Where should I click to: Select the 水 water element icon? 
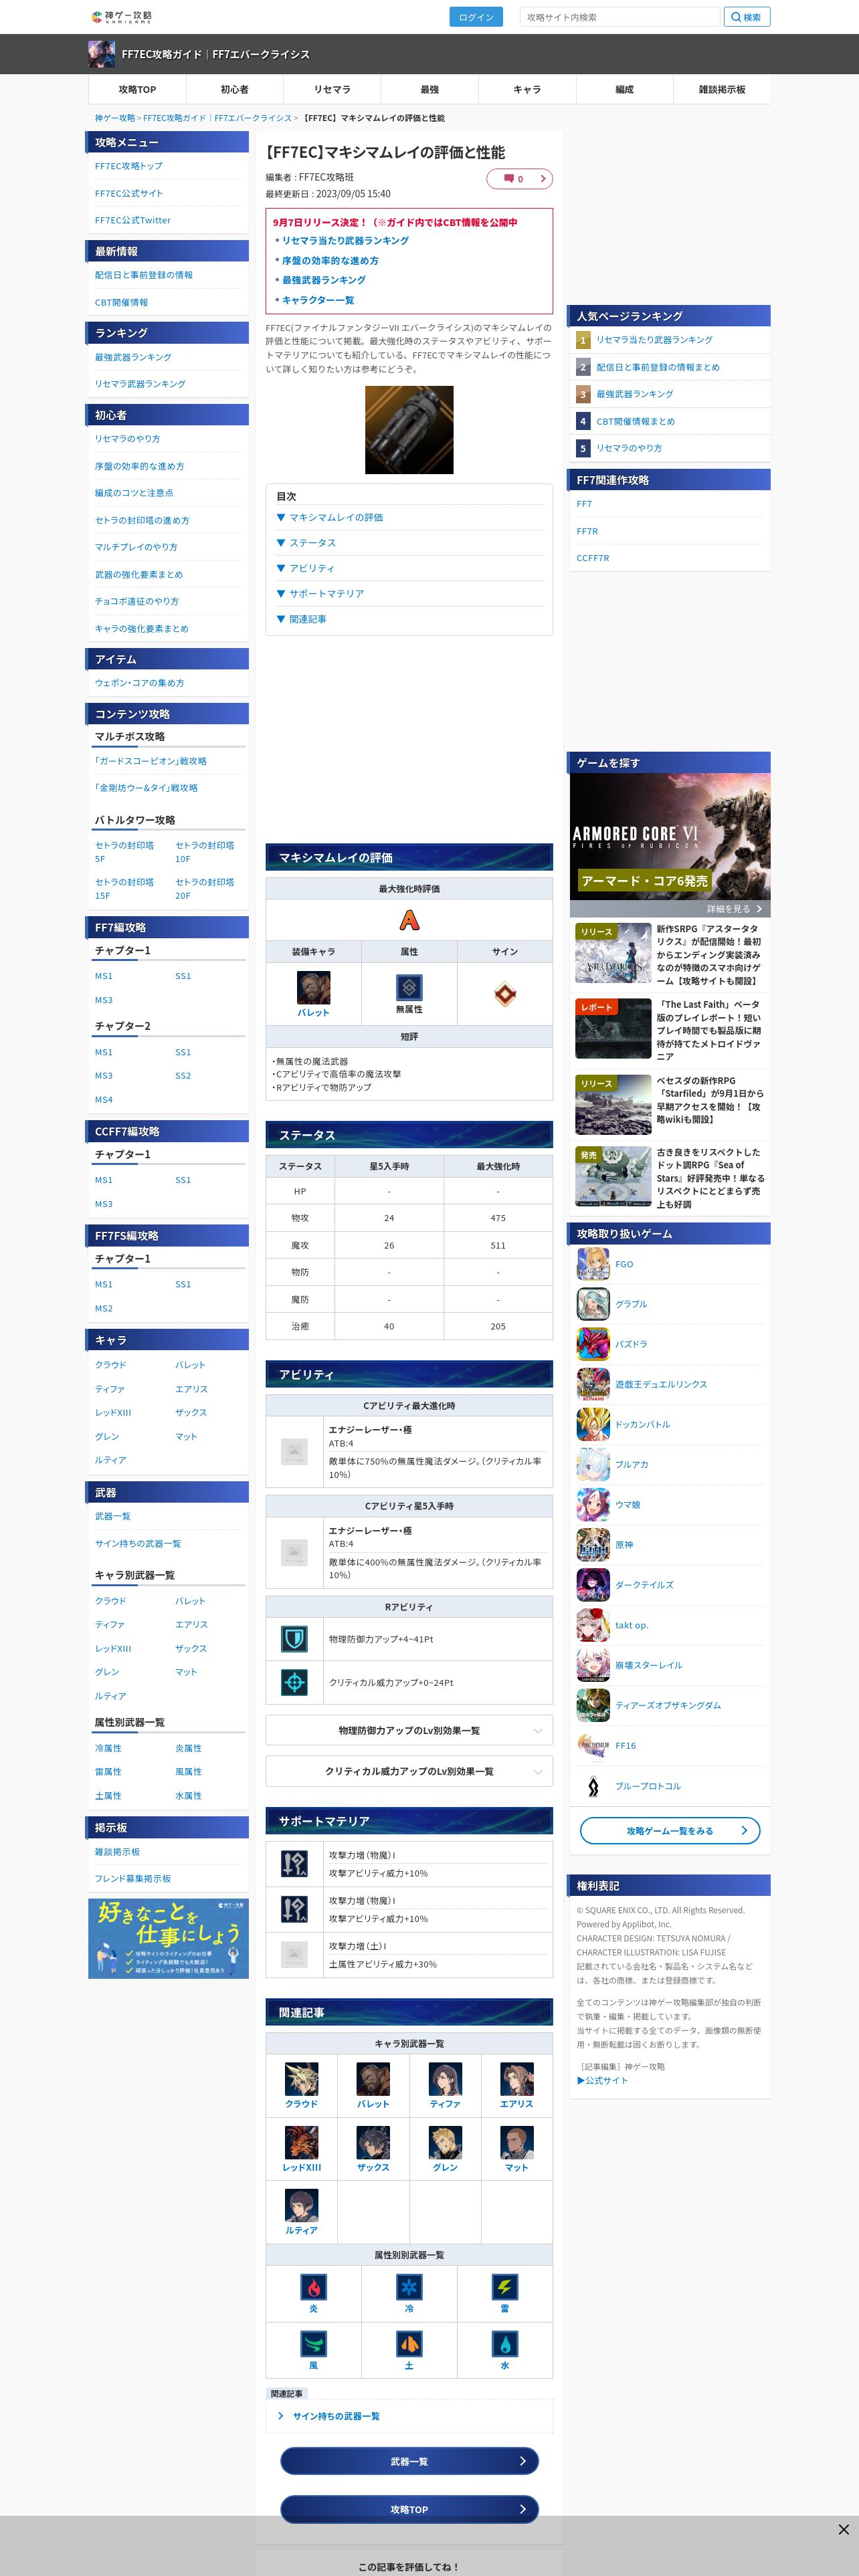pyautogui.click(x=505, y=2344)
